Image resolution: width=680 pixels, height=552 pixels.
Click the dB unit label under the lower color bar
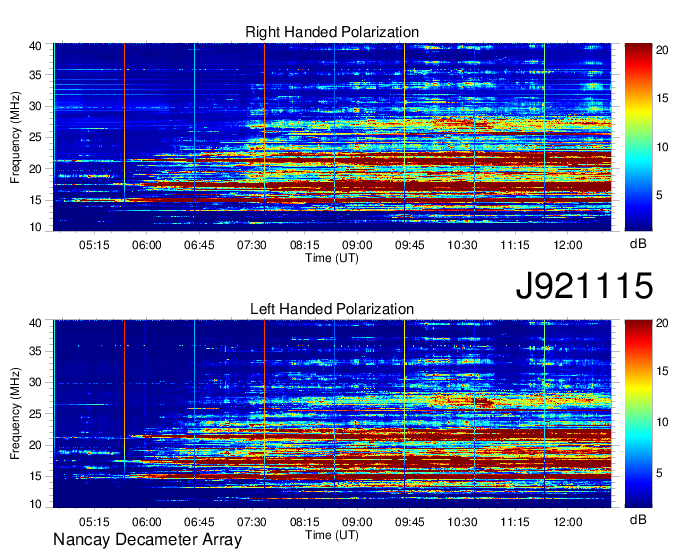coord(638,519)
